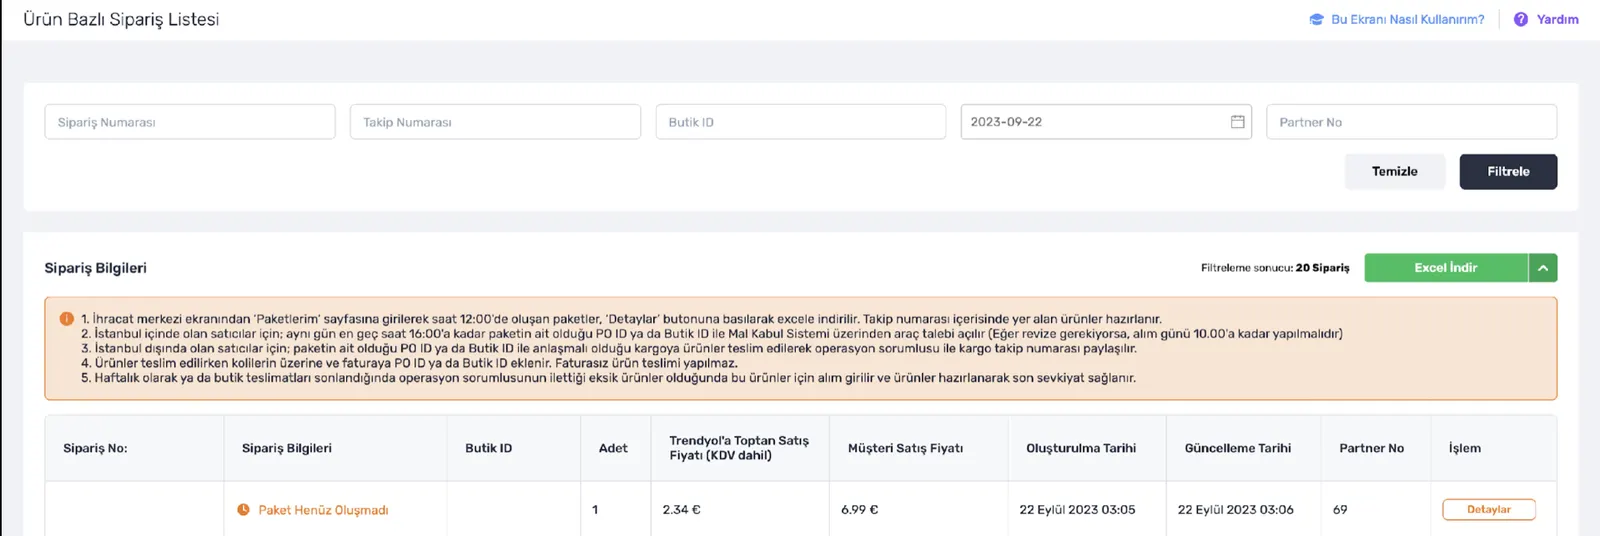Click the clock icon beside Paket Henüz Oluşmadı

click(x=243, y=510)
